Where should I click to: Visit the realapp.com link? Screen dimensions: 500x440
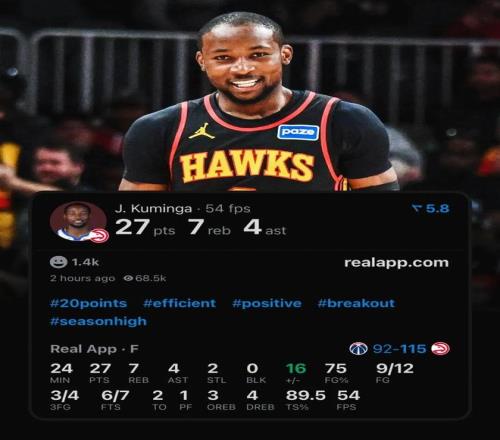click(396, 263)
